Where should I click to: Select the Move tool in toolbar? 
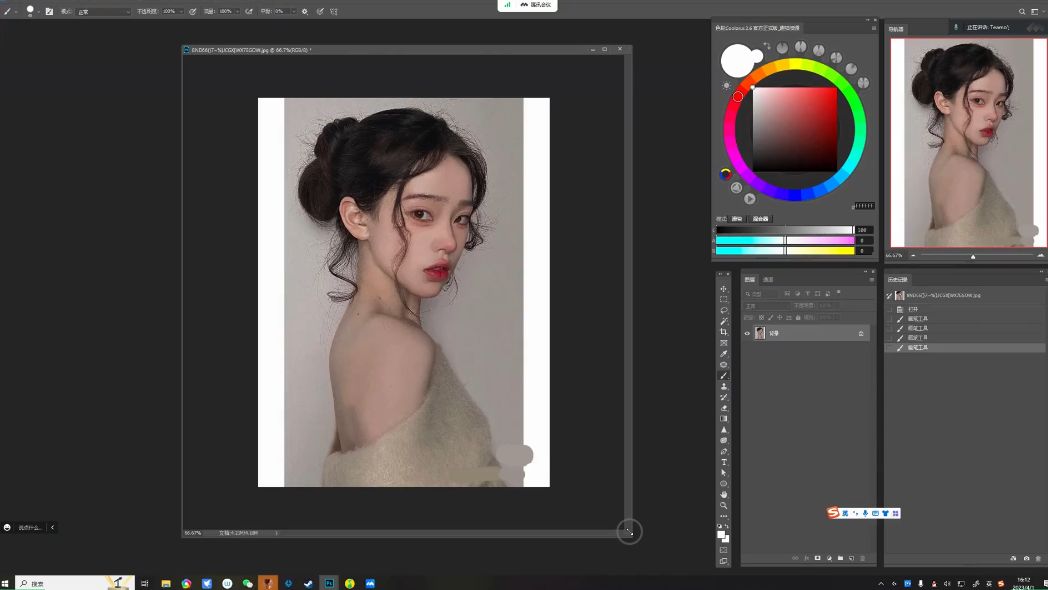(723, 289)
